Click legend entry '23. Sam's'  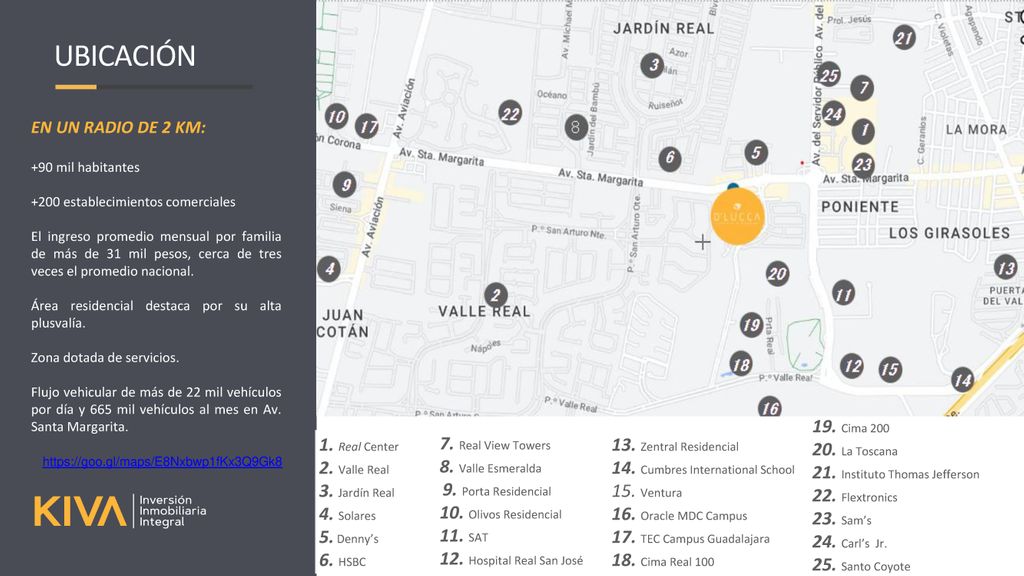point(842,520)
